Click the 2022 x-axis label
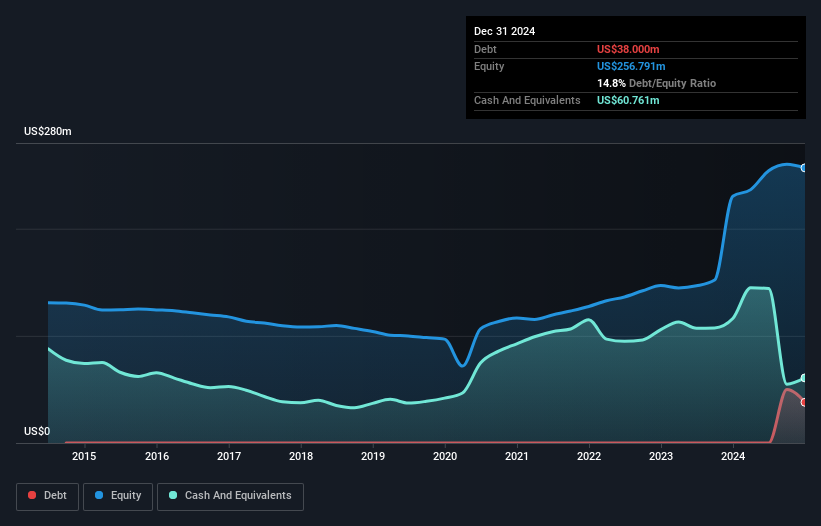 coord(589,456)
